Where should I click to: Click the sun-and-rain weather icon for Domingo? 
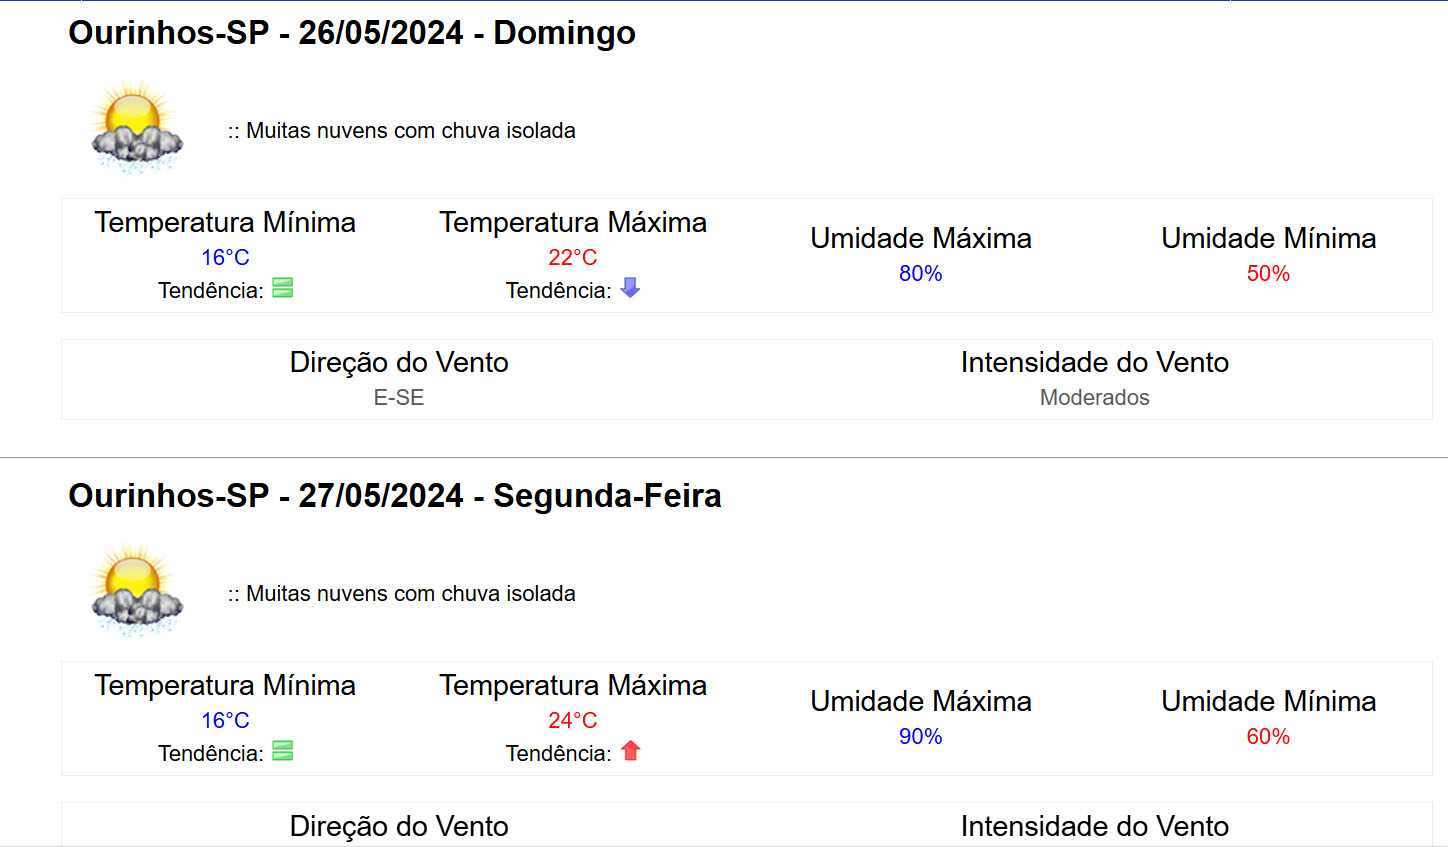(137, 128)
